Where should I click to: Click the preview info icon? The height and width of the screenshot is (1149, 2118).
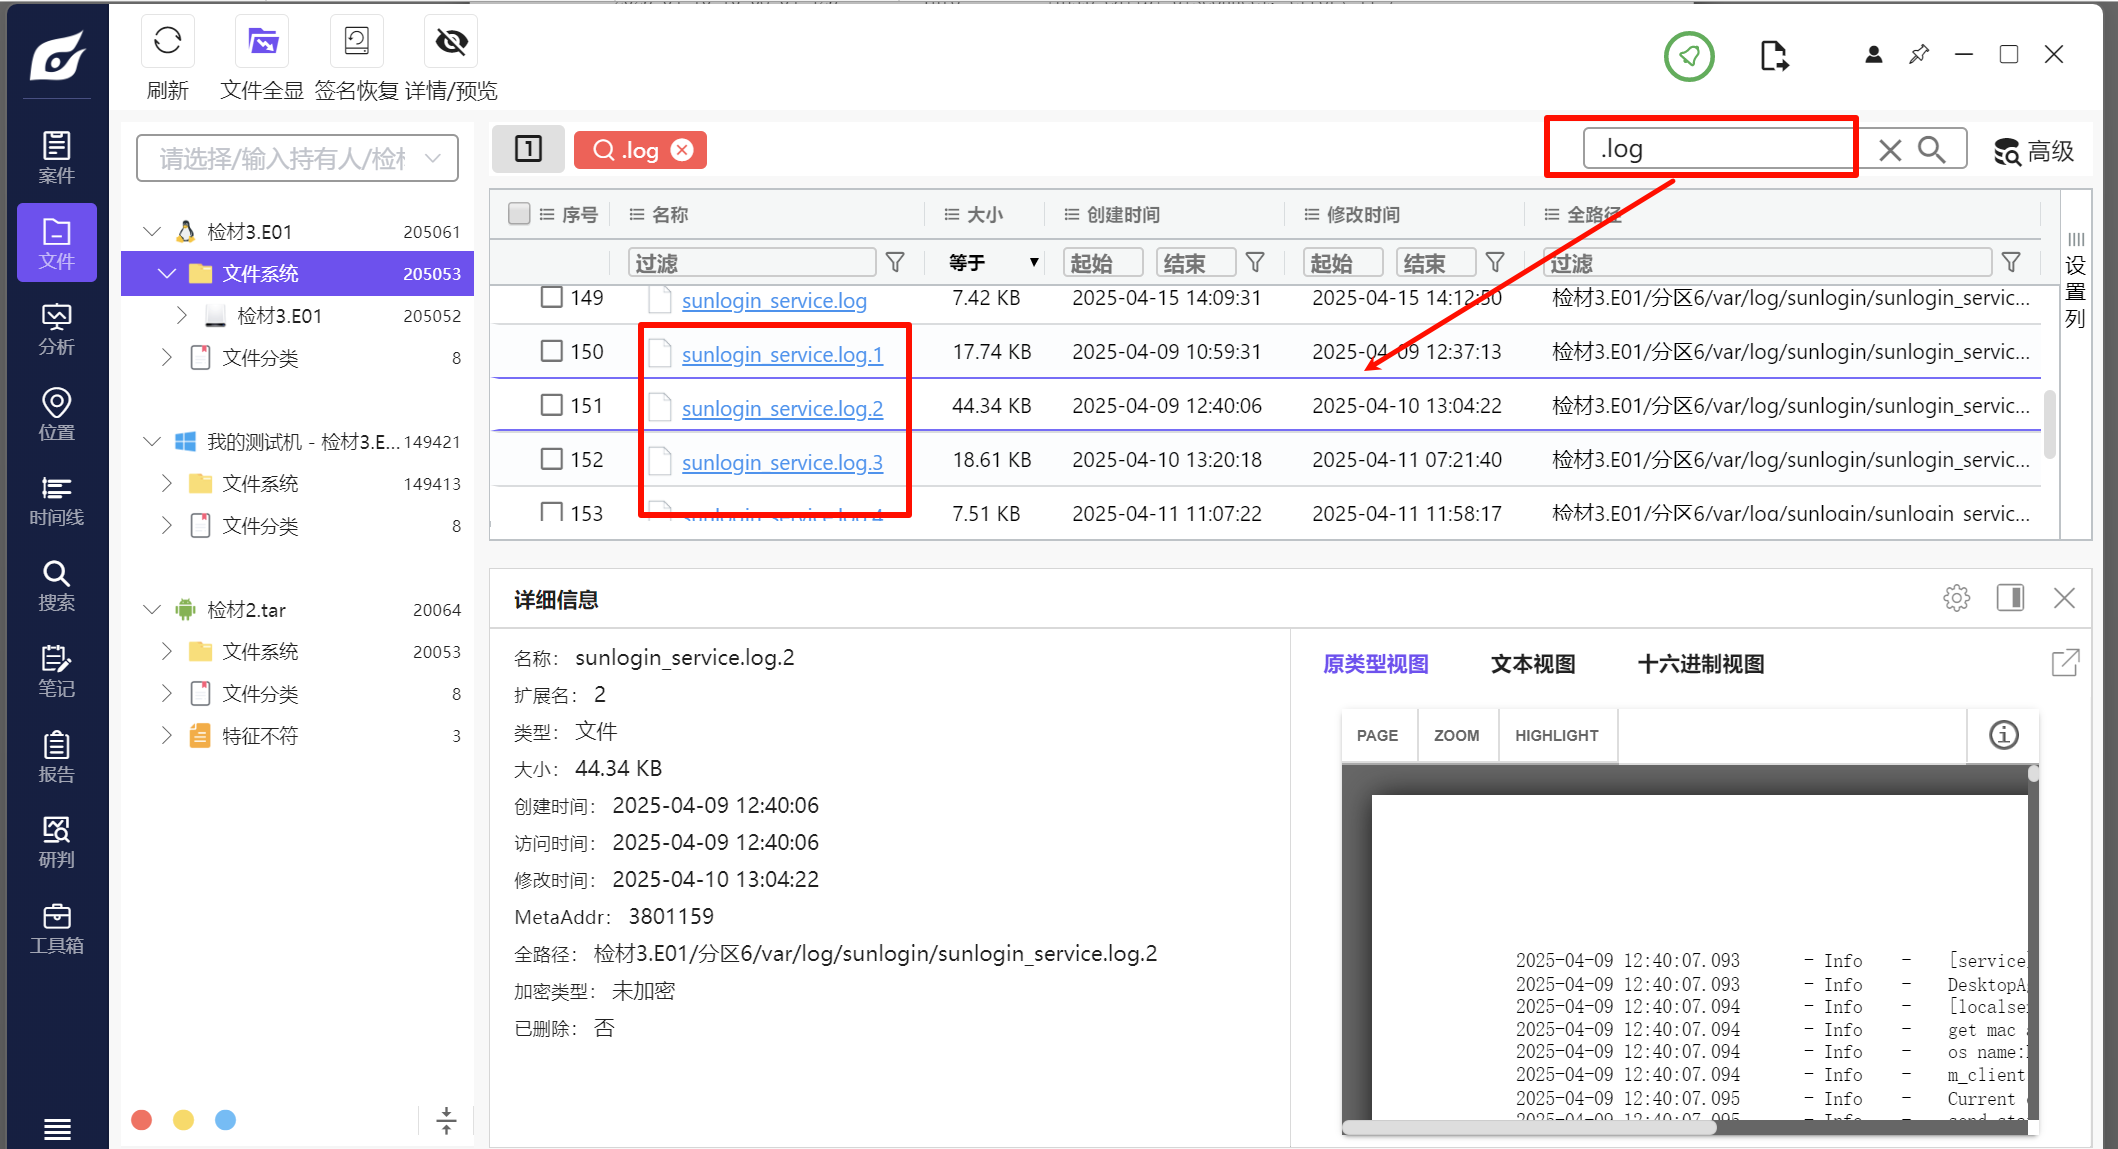[2003, 735]
